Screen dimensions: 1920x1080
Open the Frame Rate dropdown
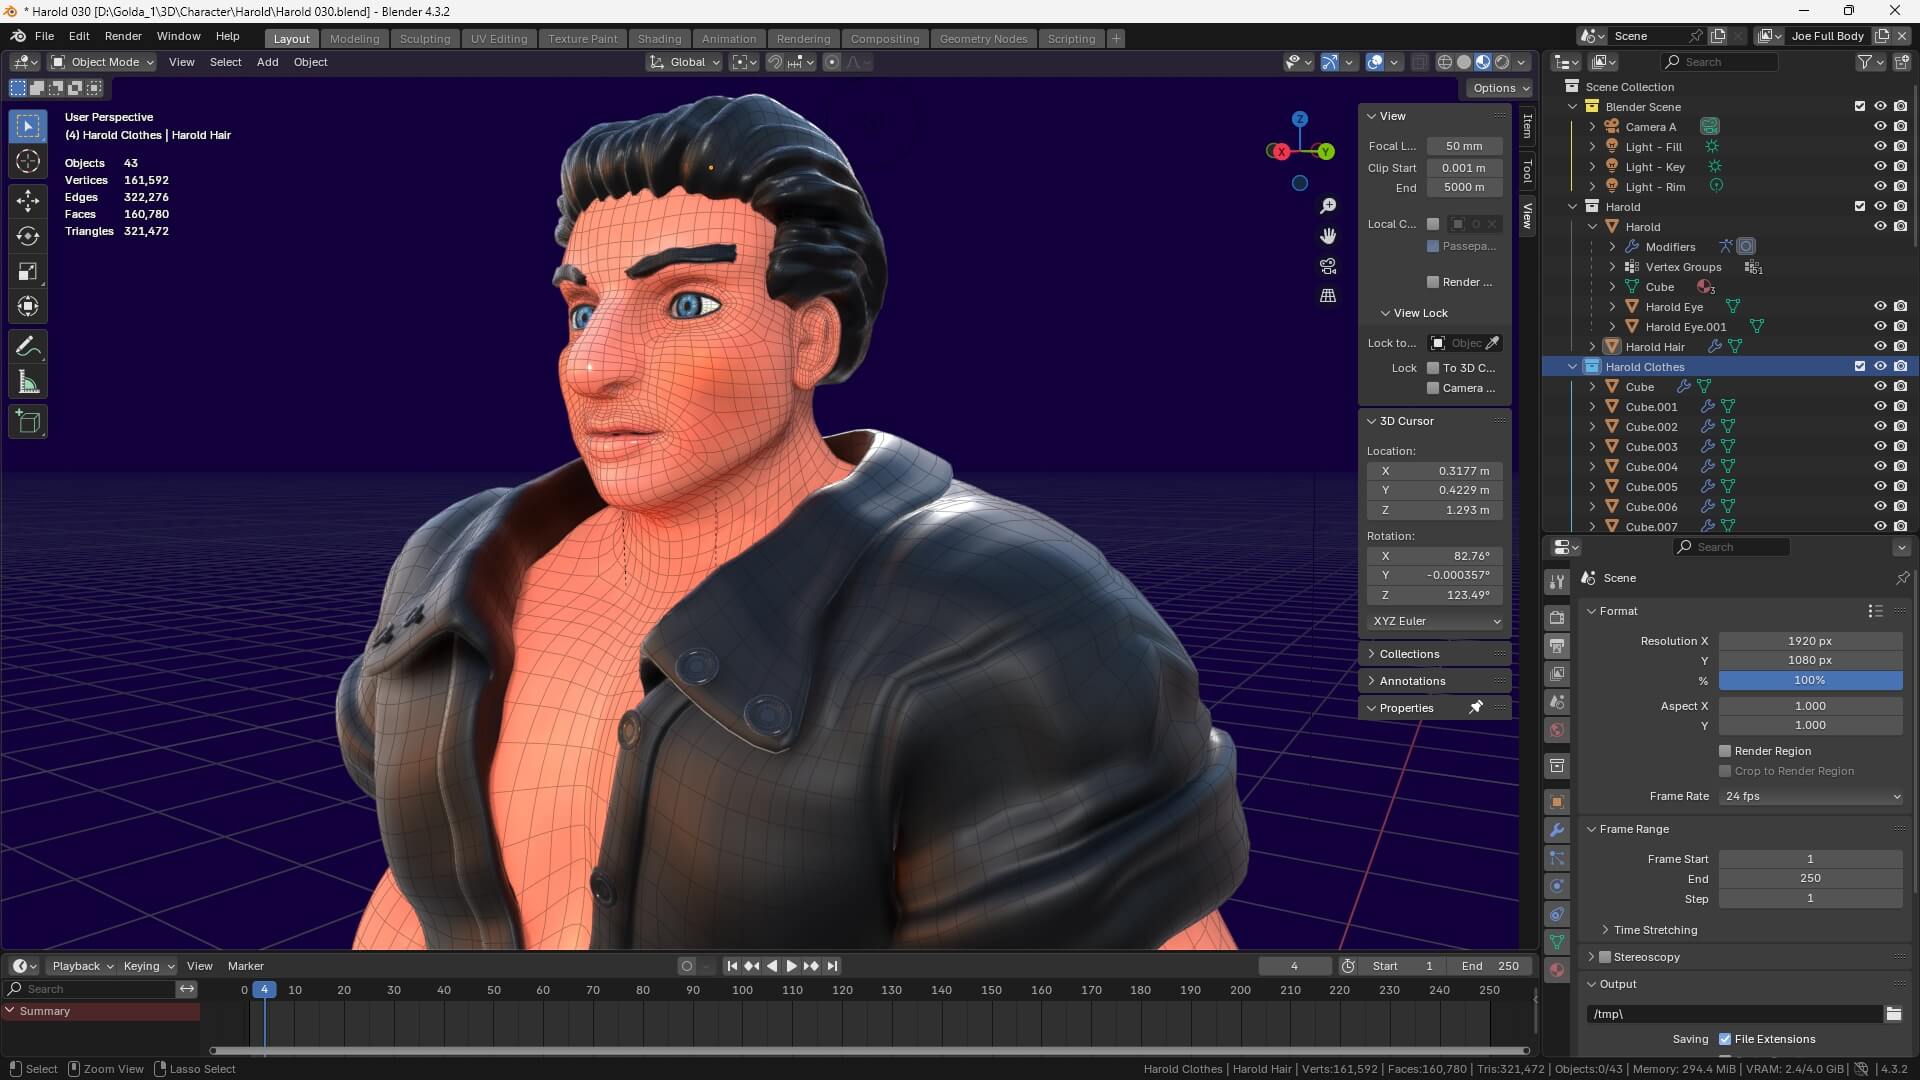(1810, 796)
